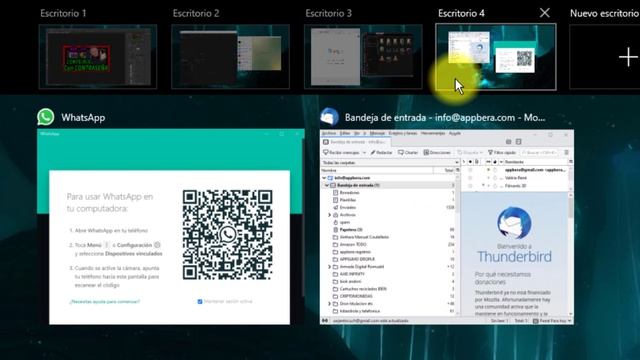Click the WhatsApp logo icon beside the window title

pyautogui.click(x=46, y=117)
